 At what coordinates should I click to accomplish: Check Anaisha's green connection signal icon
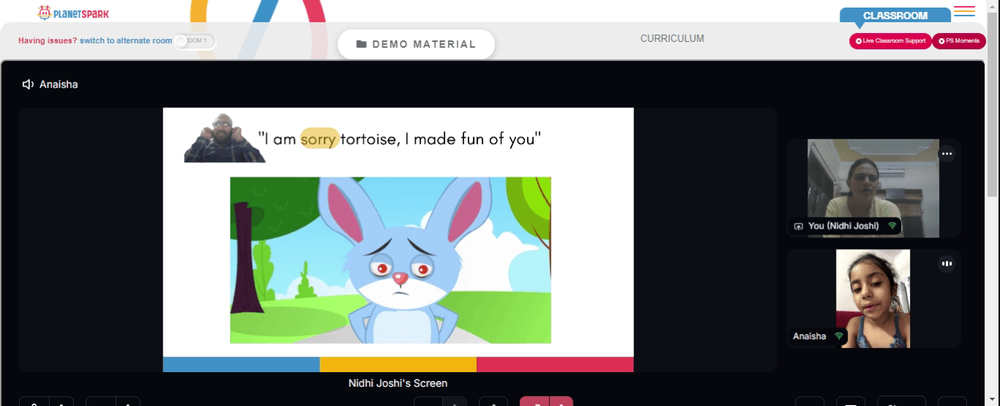(839, 336)
